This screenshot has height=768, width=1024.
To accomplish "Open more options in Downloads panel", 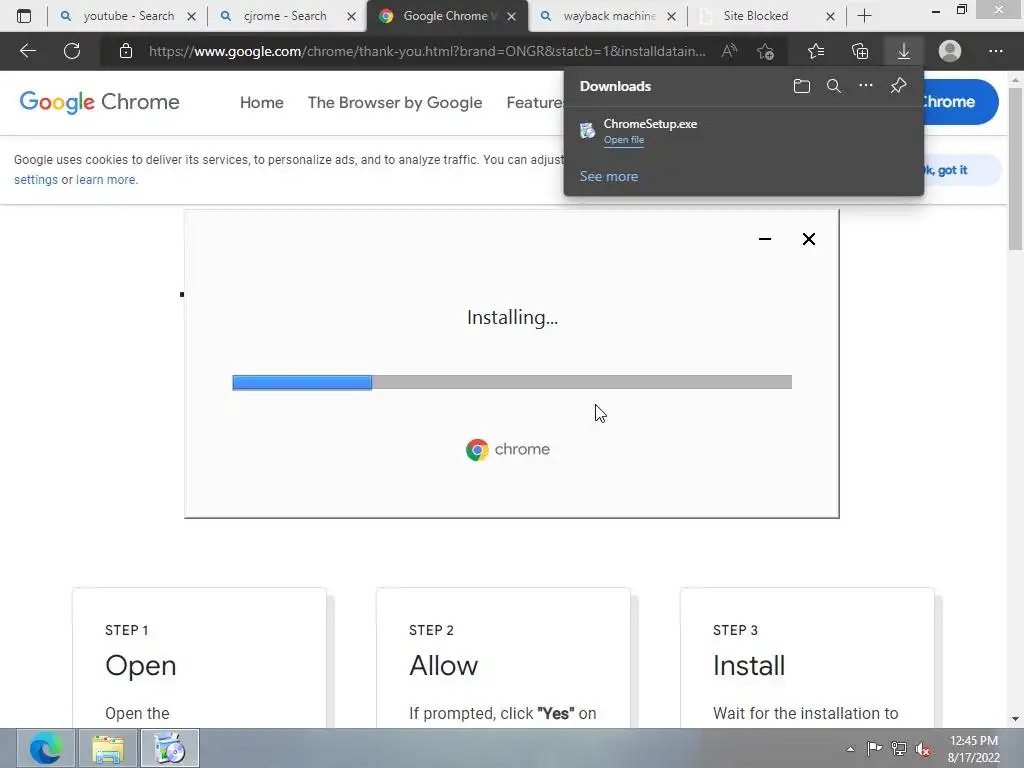I will (x=866, y=86).
